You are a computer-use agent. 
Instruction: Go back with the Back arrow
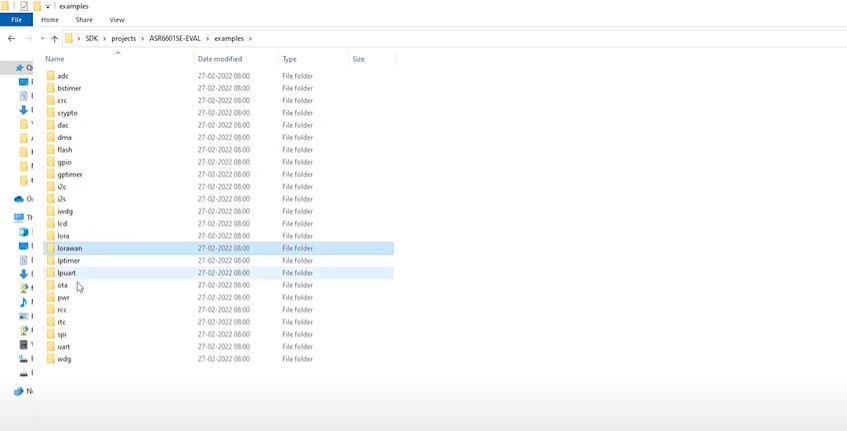tap(11, 39)
